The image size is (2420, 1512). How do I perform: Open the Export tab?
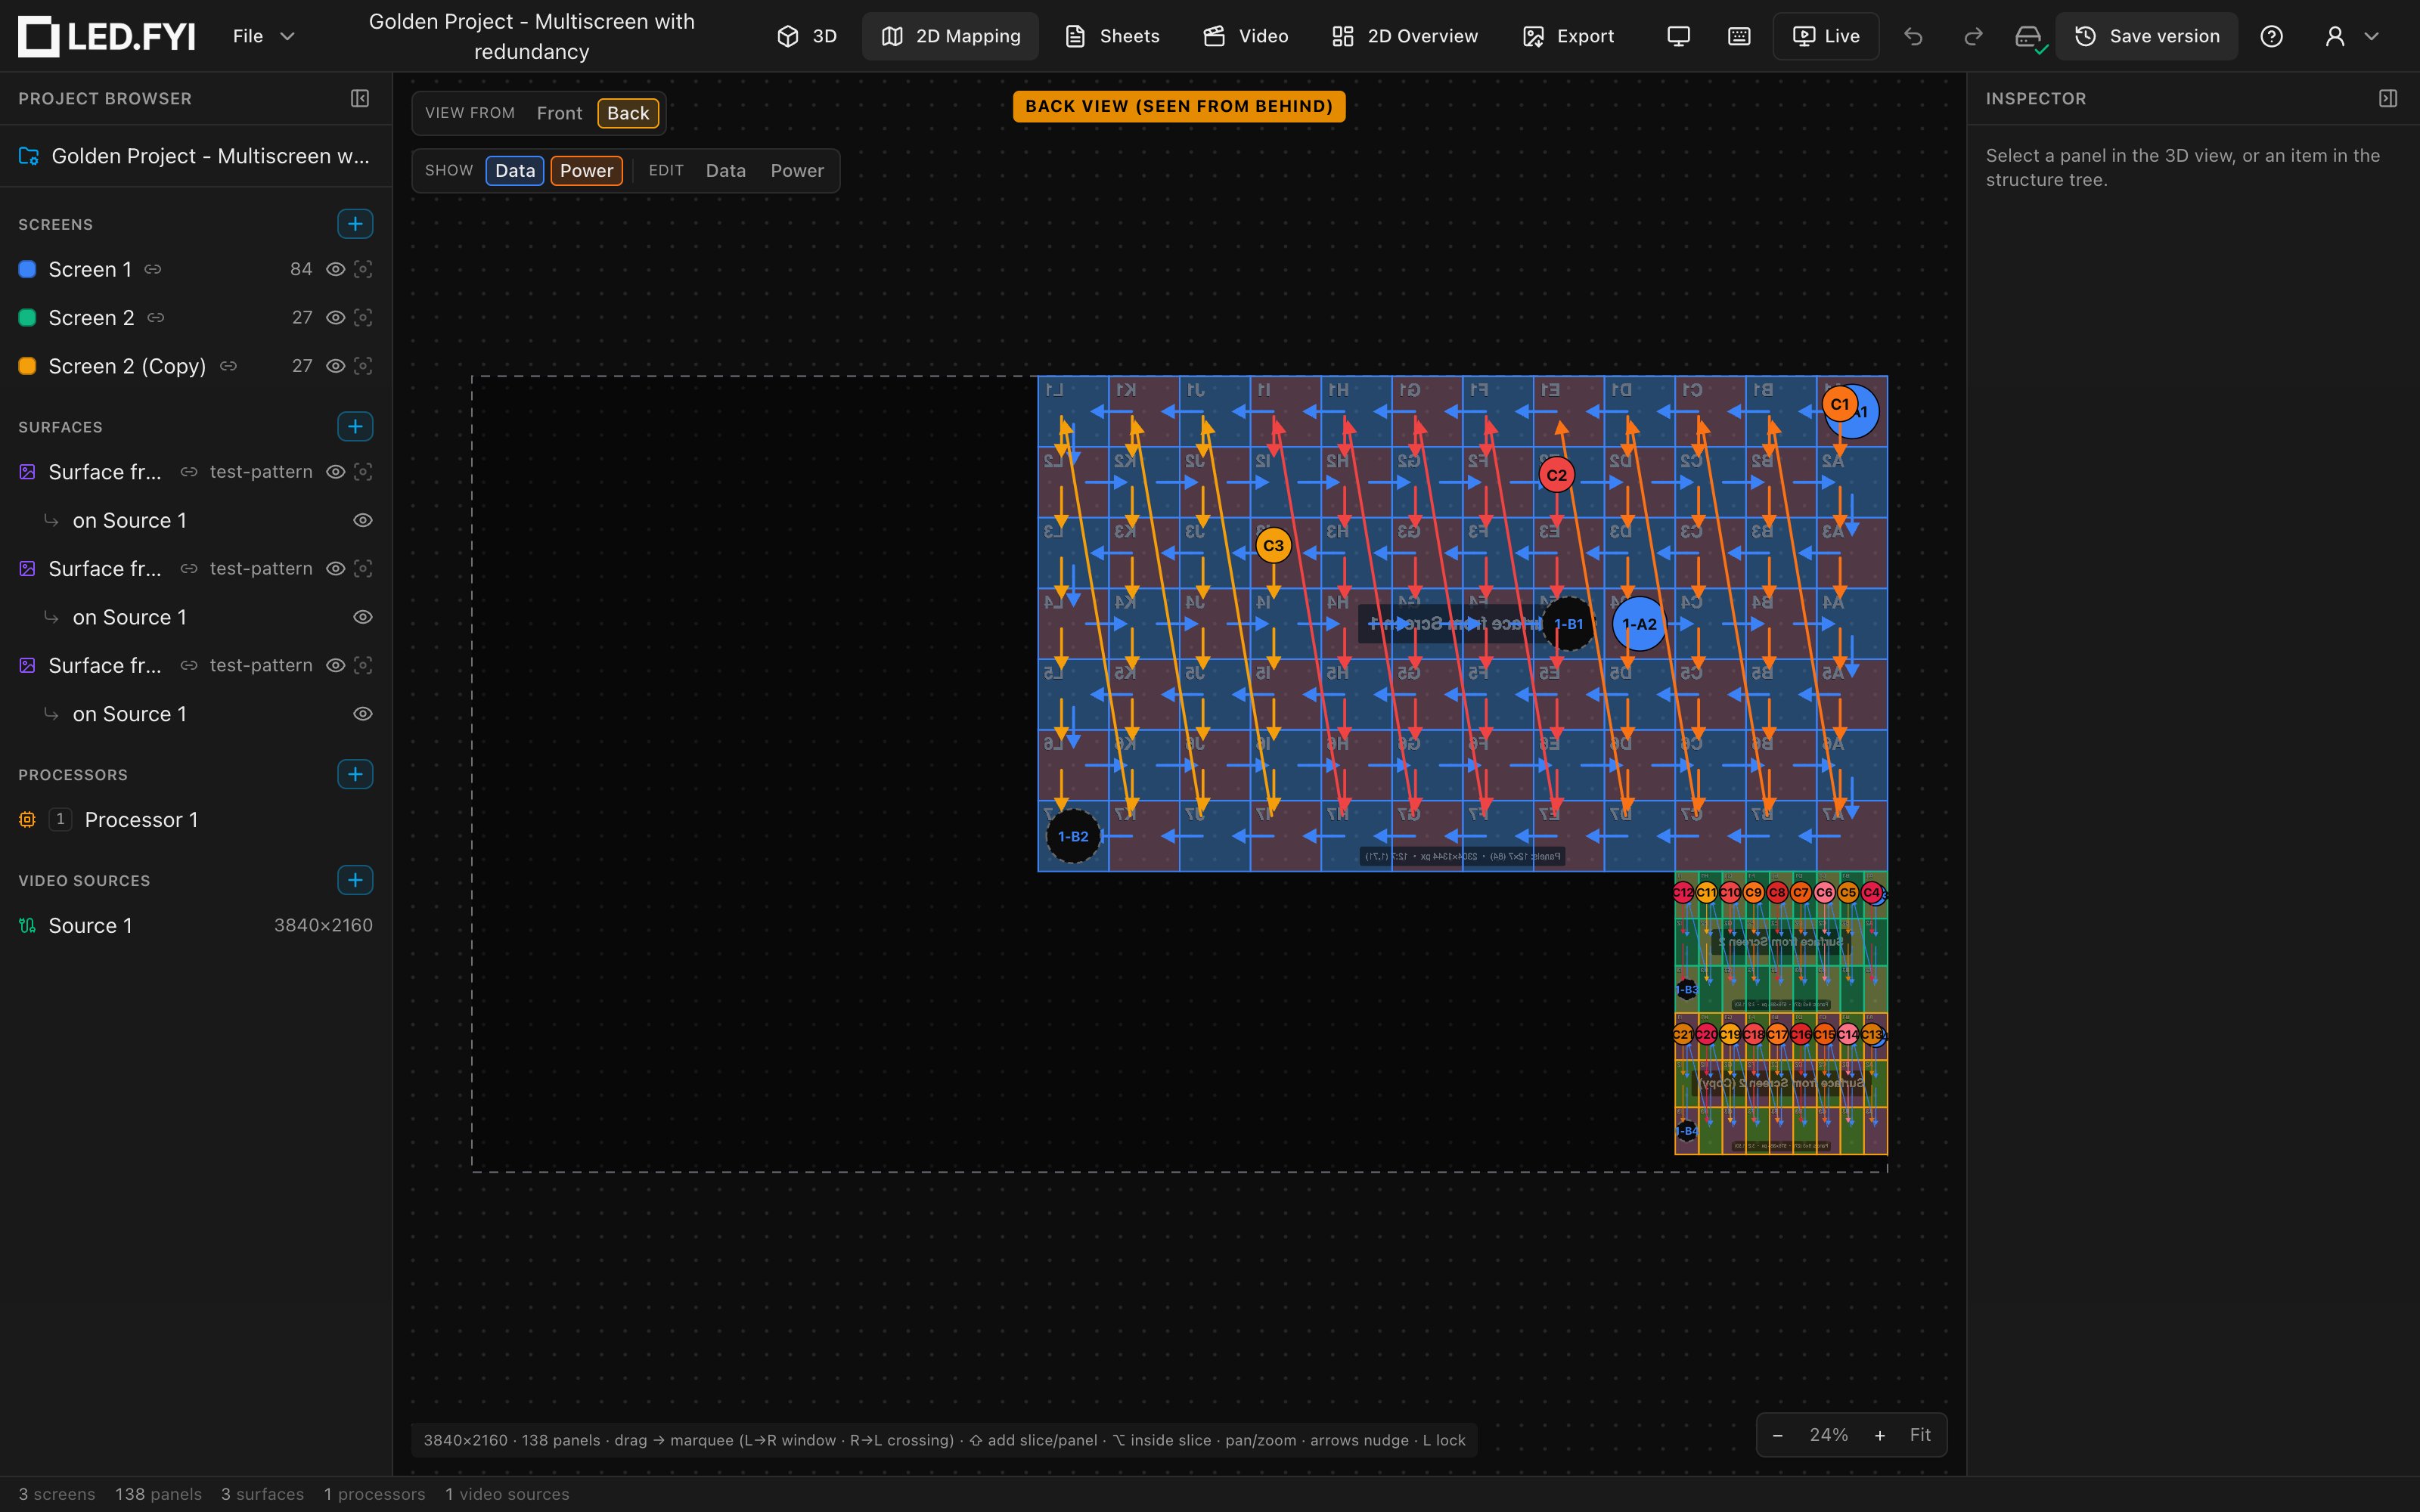[1568, 36]
